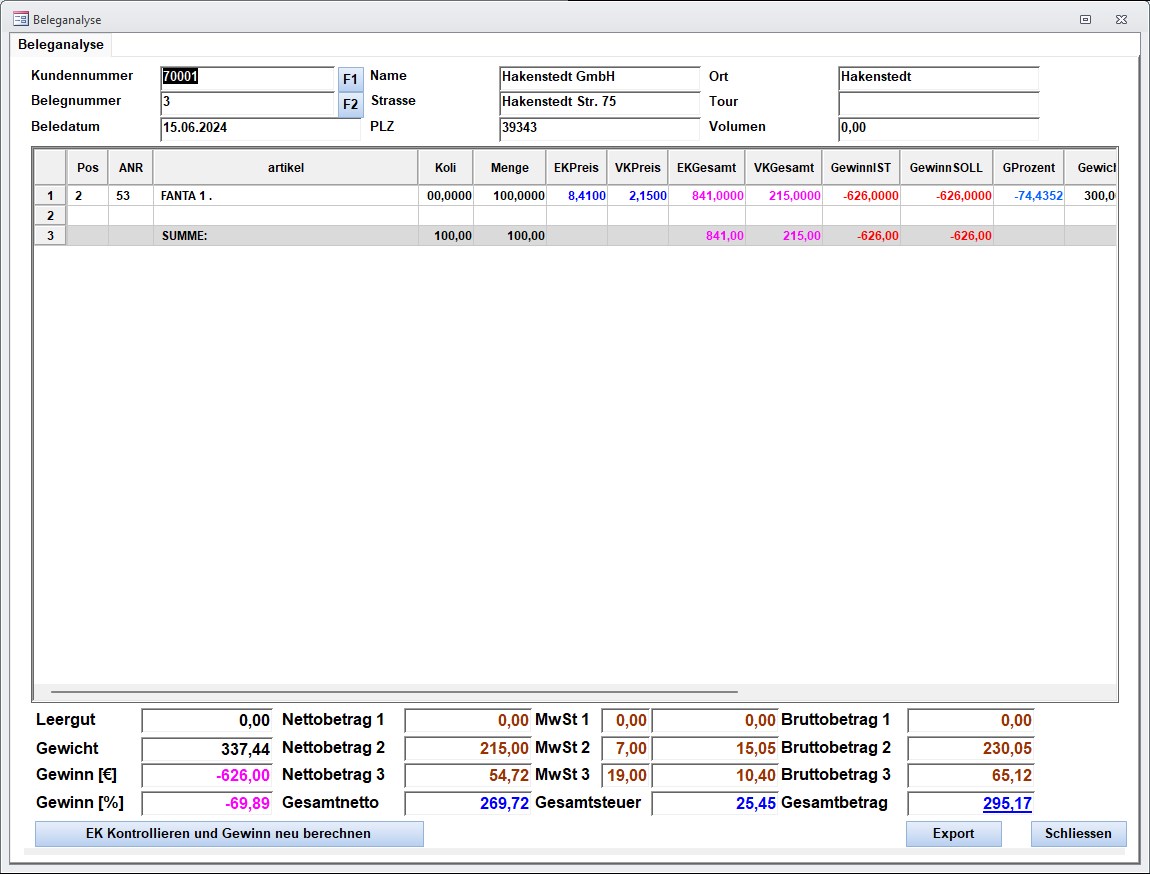
Task: Click the underlined Gesamtbetrag value 295,17
Action: coord(1006,803)
